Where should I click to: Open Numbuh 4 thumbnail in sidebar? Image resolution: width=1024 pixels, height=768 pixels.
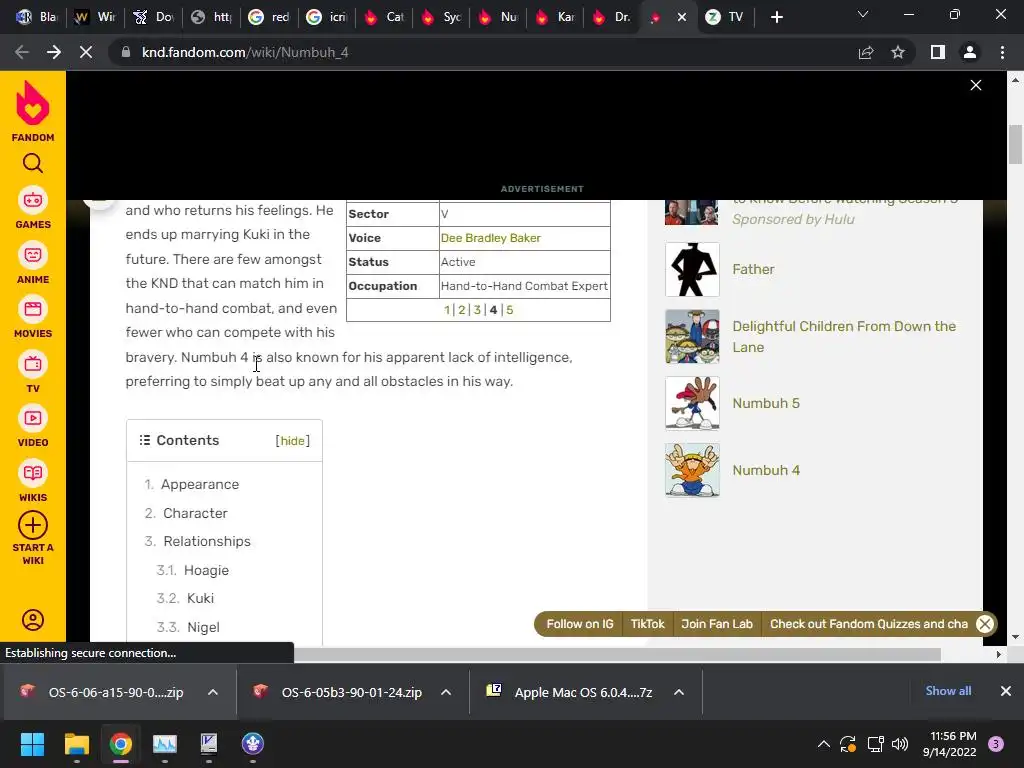(x=692, y=470)
